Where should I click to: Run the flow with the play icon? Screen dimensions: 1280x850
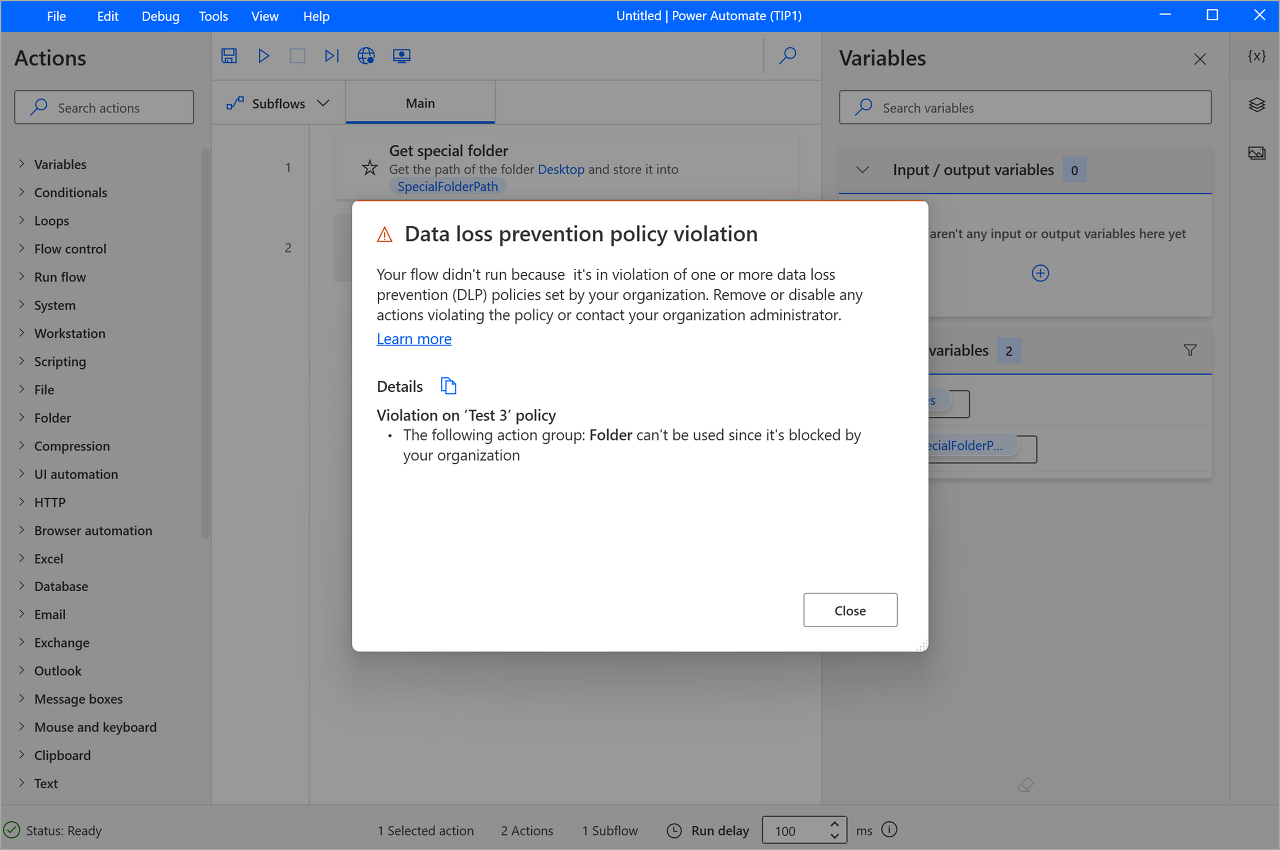coord(264,56)
